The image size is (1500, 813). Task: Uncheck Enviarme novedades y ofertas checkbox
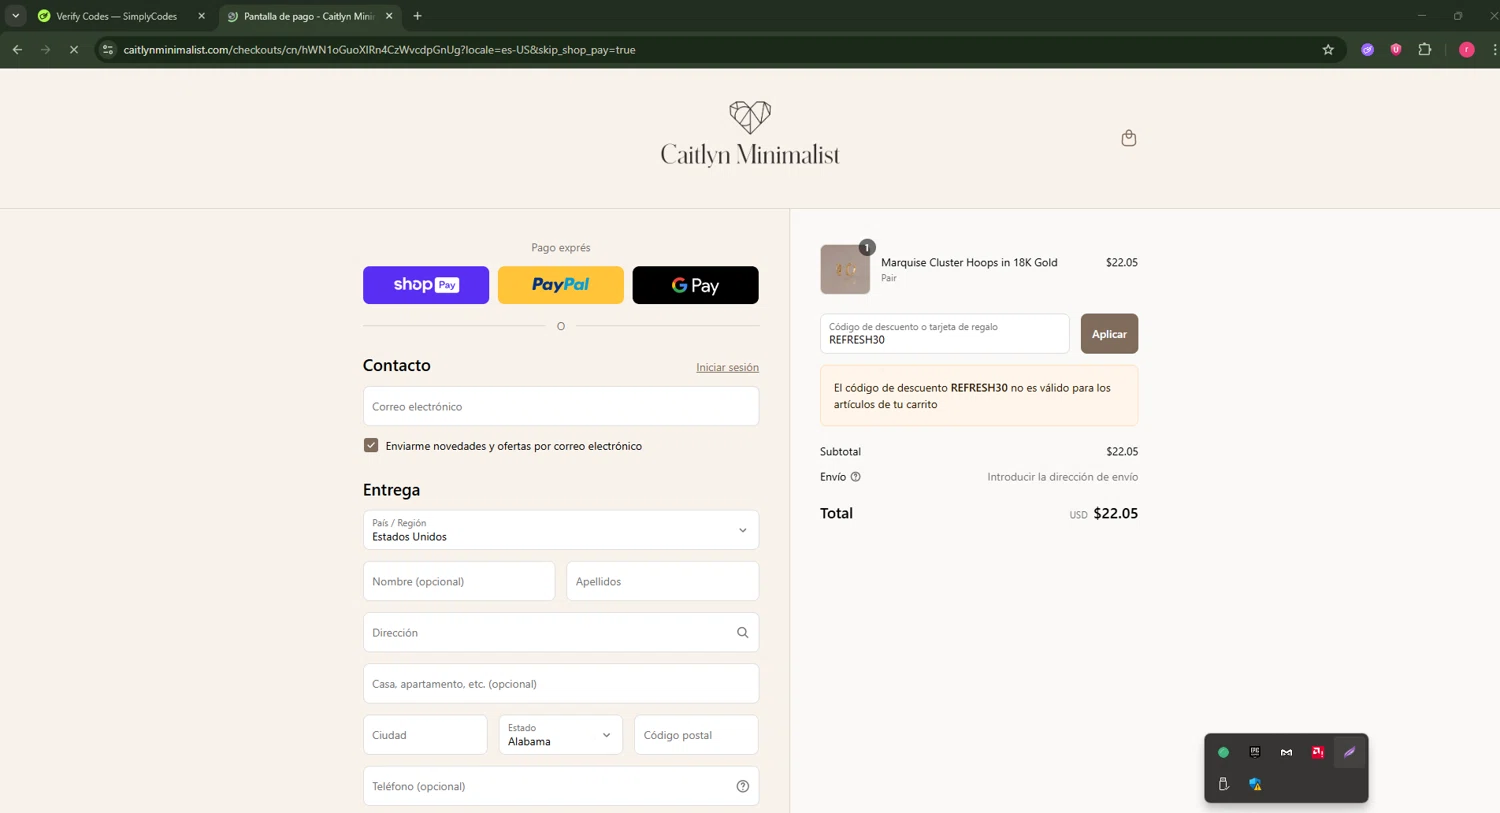(x=371, y=445)
